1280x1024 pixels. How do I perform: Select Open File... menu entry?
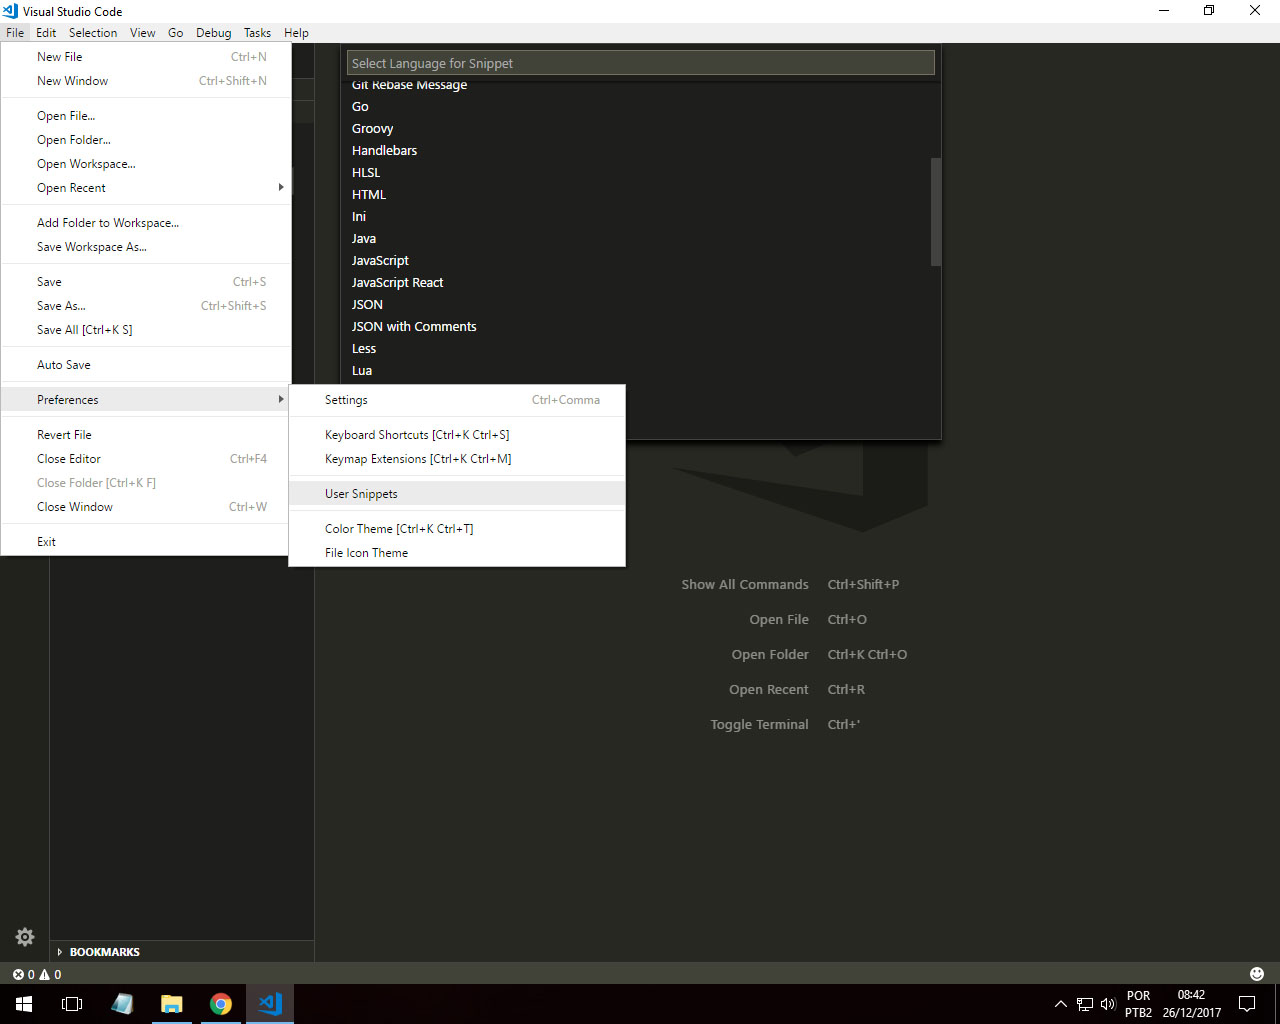click(146, 116)
